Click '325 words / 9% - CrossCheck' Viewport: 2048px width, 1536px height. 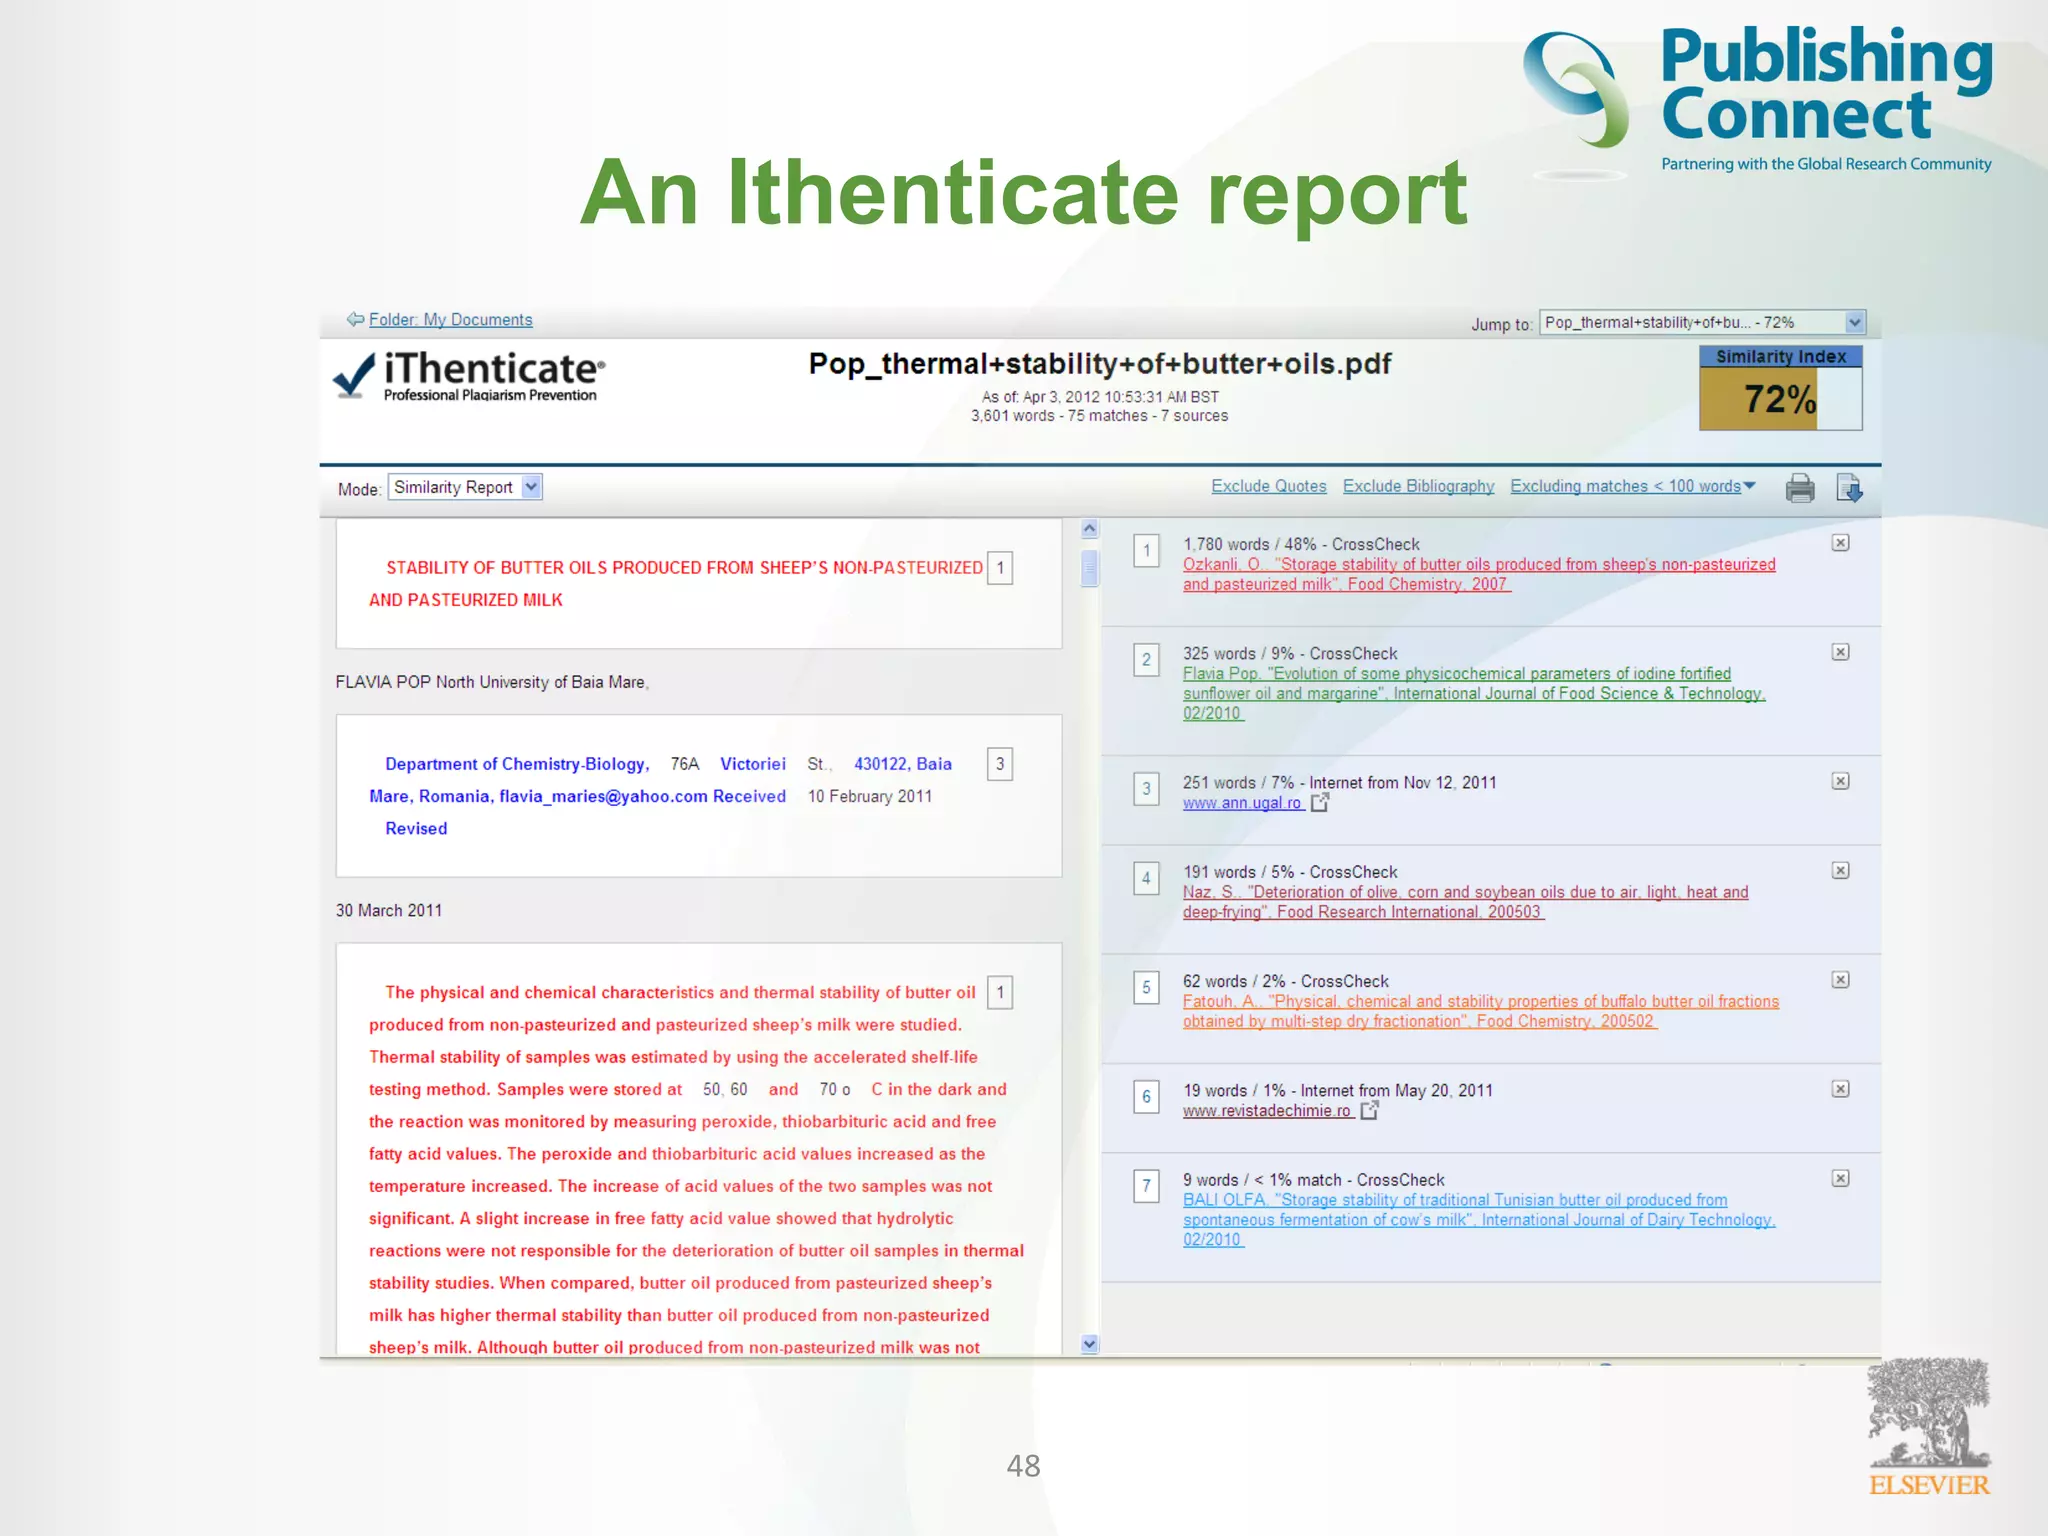pyautogui.click(x=1290, y=653)
